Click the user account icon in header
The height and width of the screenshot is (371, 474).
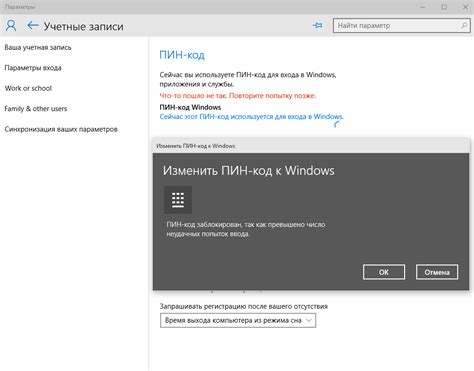(11, 25)
